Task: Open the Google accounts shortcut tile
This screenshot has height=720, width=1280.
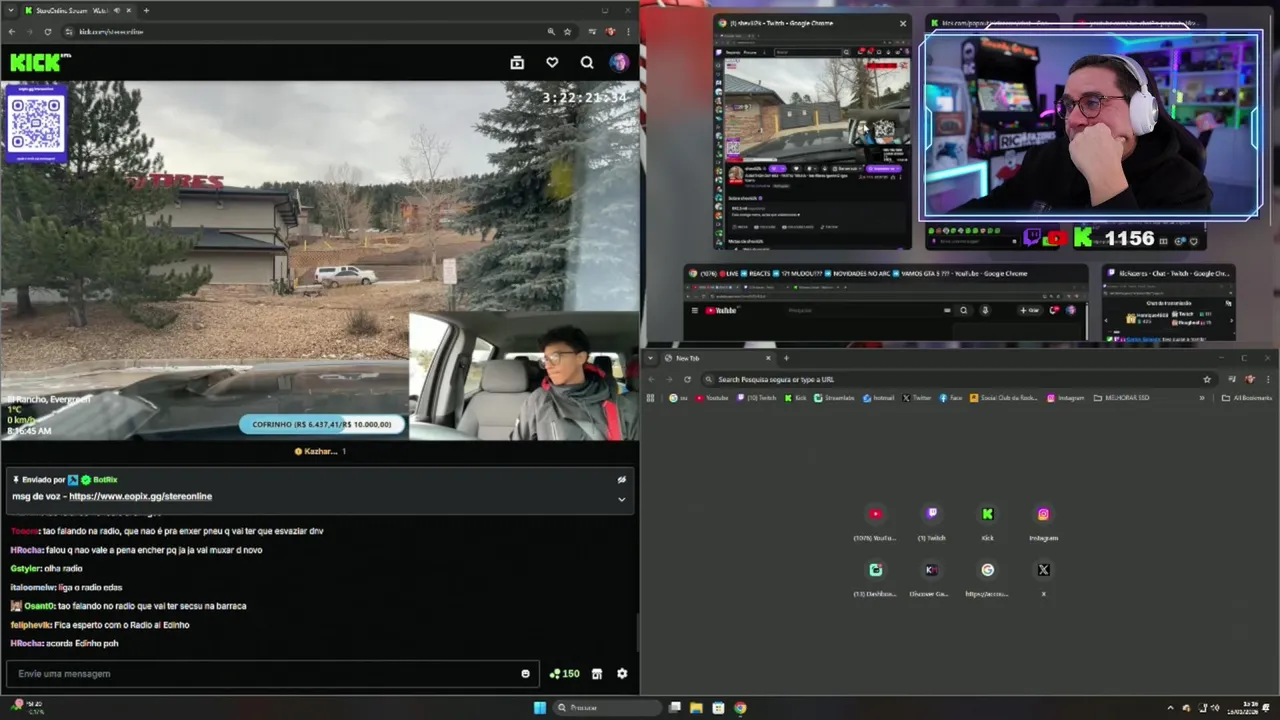Action: pos(987,577)
